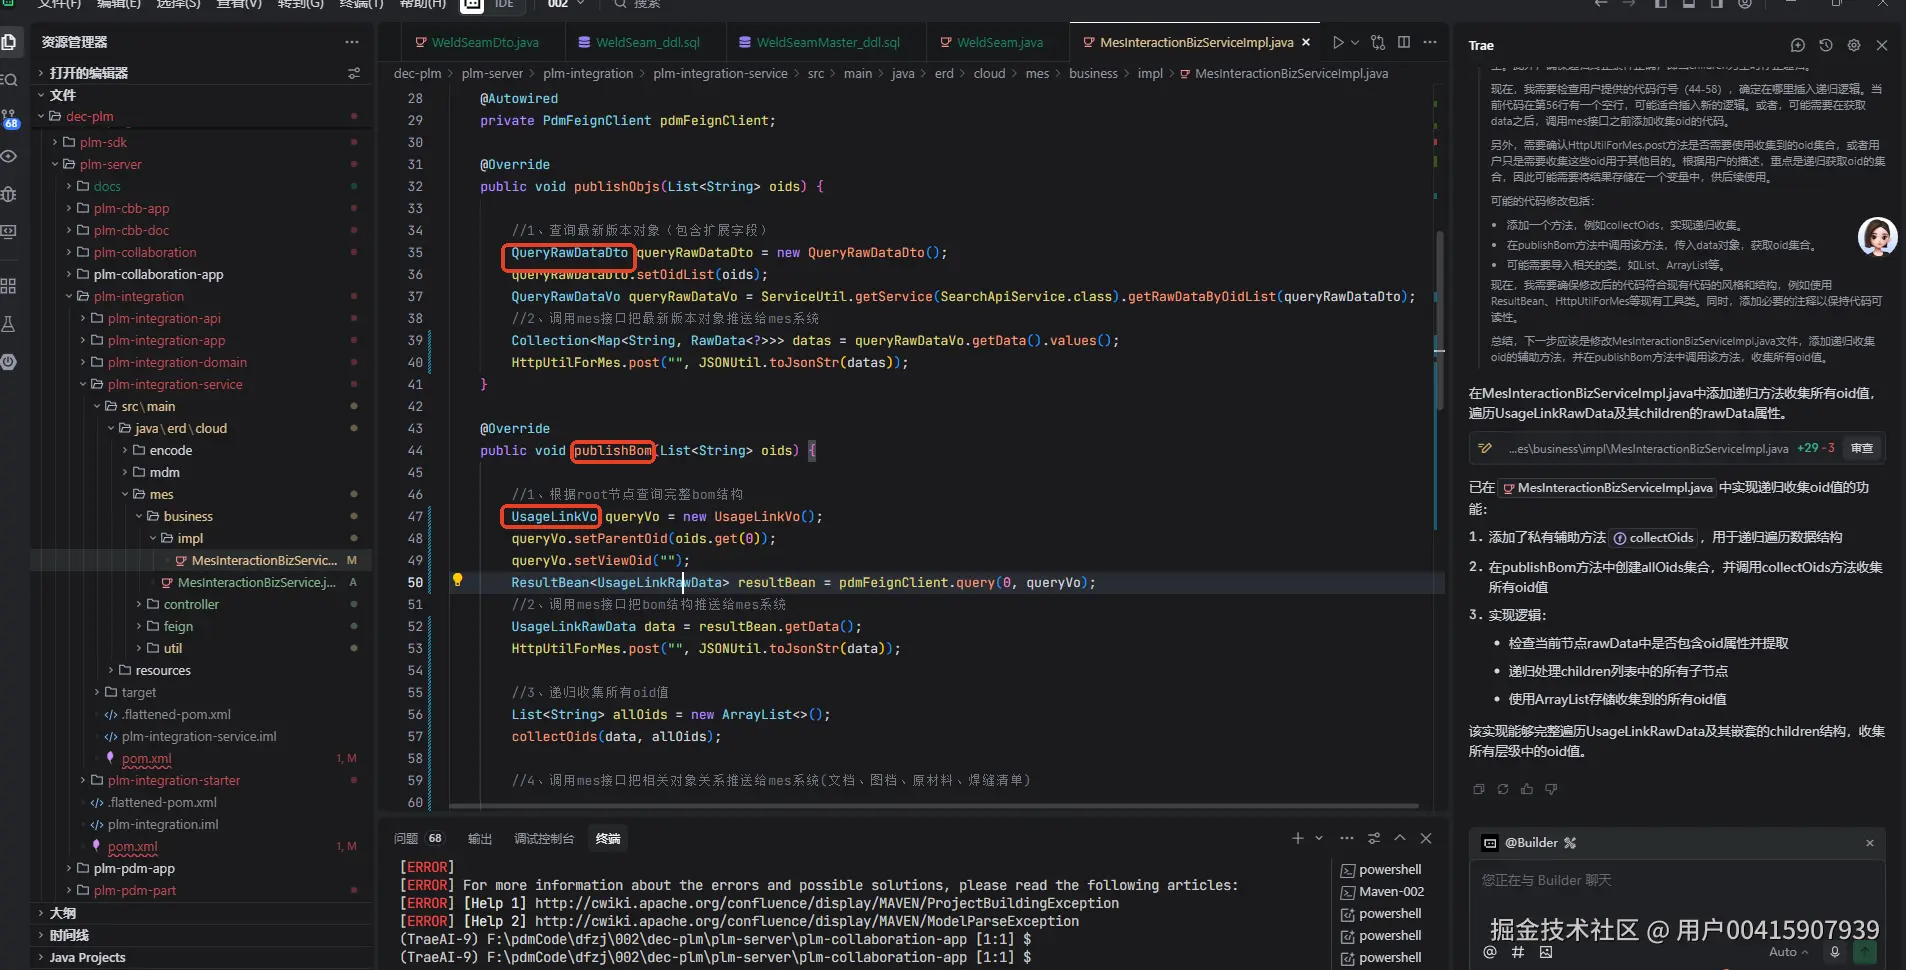Open the Auto model dropdown
Screen dimensions: 1906x970
(1788, 952)
